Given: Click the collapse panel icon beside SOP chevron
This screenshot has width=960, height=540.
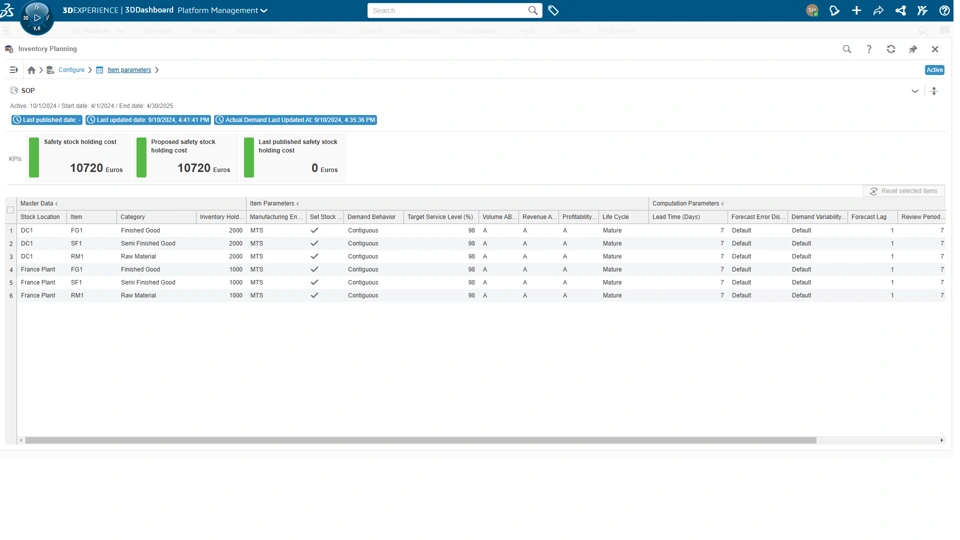Looking at the screenshot, I should [x=934, y=91].
